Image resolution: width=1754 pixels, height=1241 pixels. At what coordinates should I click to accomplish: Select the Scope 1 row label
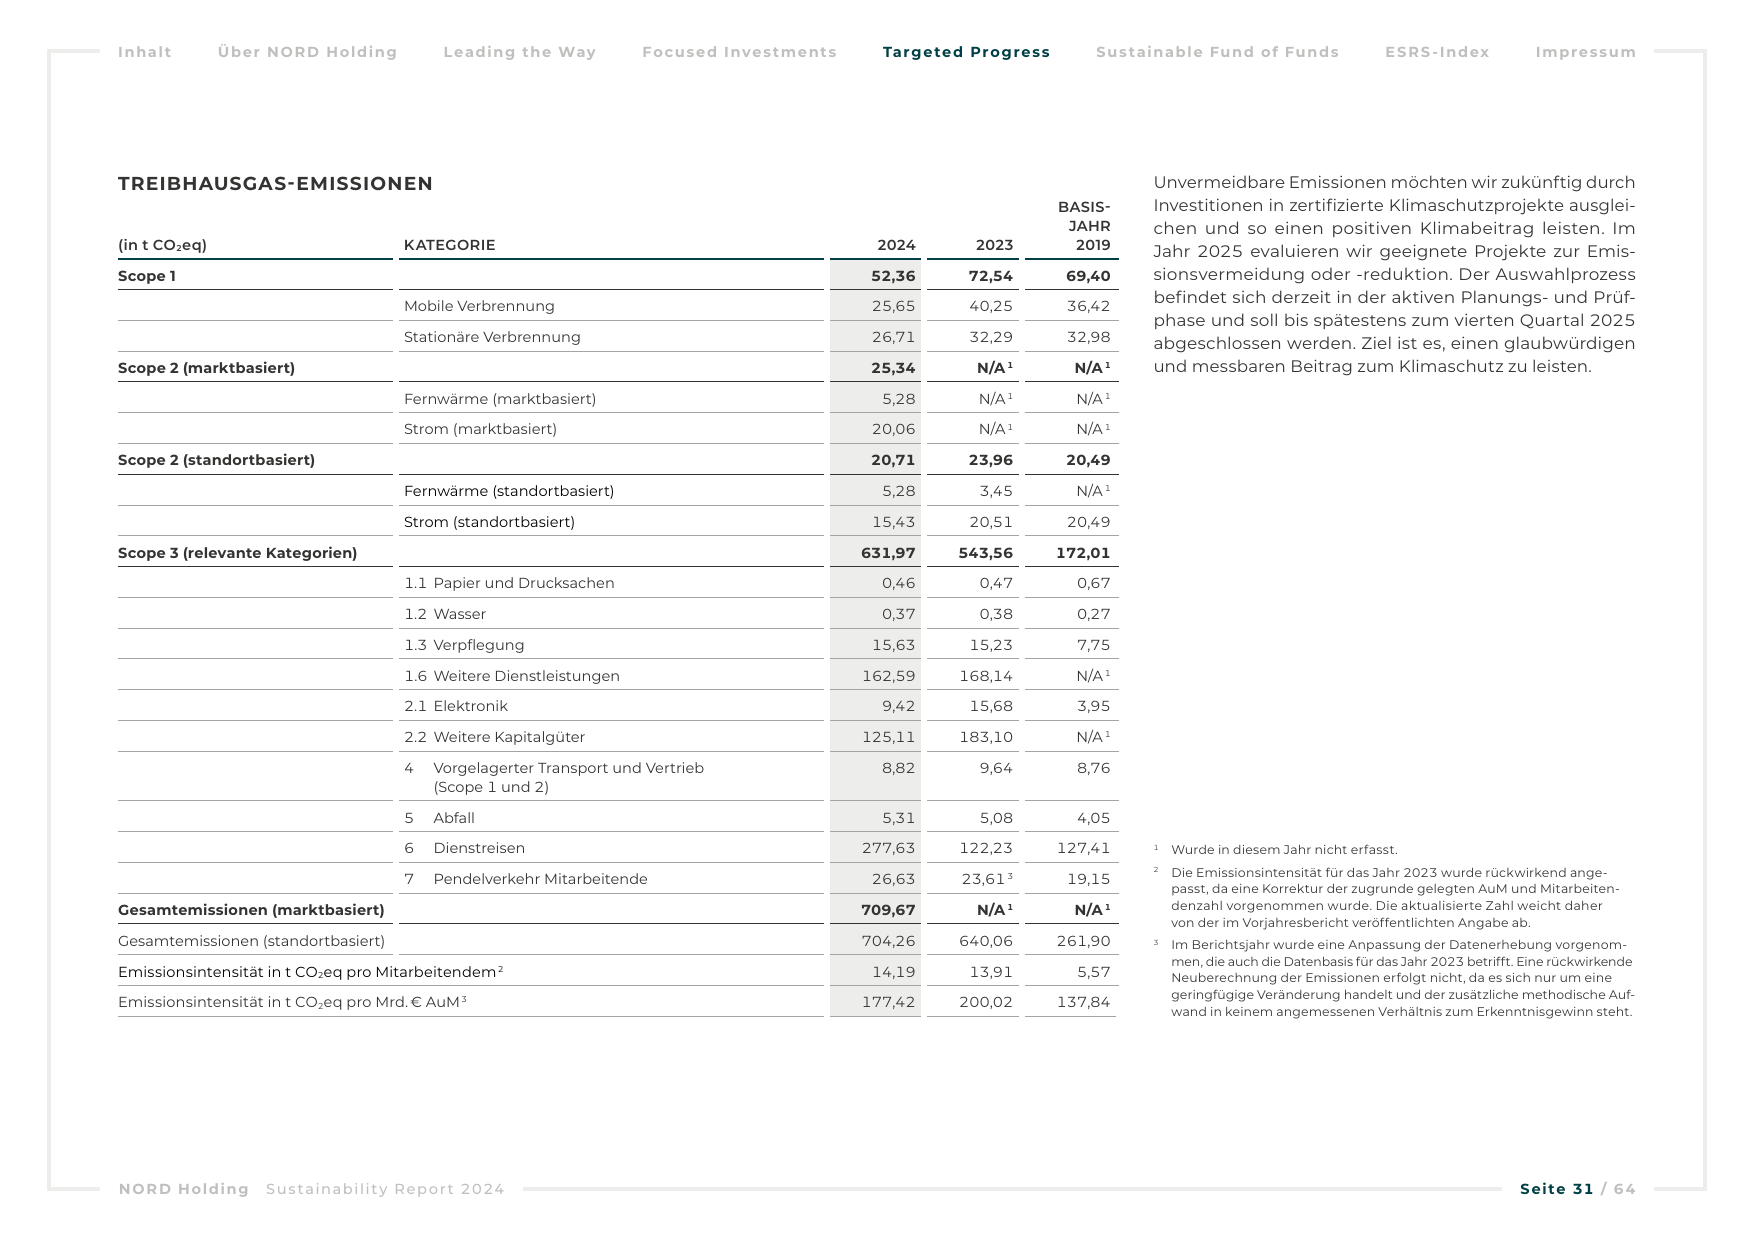(147, 276)
